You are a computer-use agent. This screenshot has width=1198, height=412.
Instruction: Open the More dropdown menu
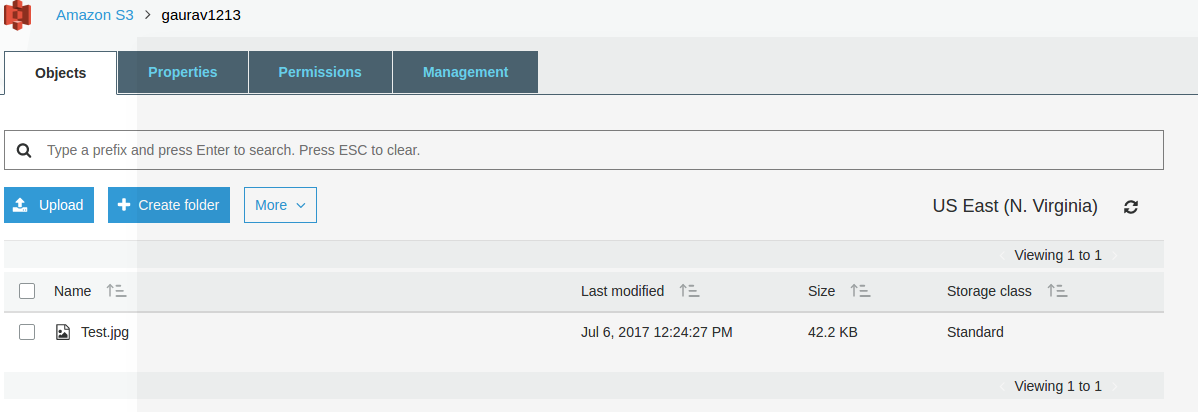point(280,205)
